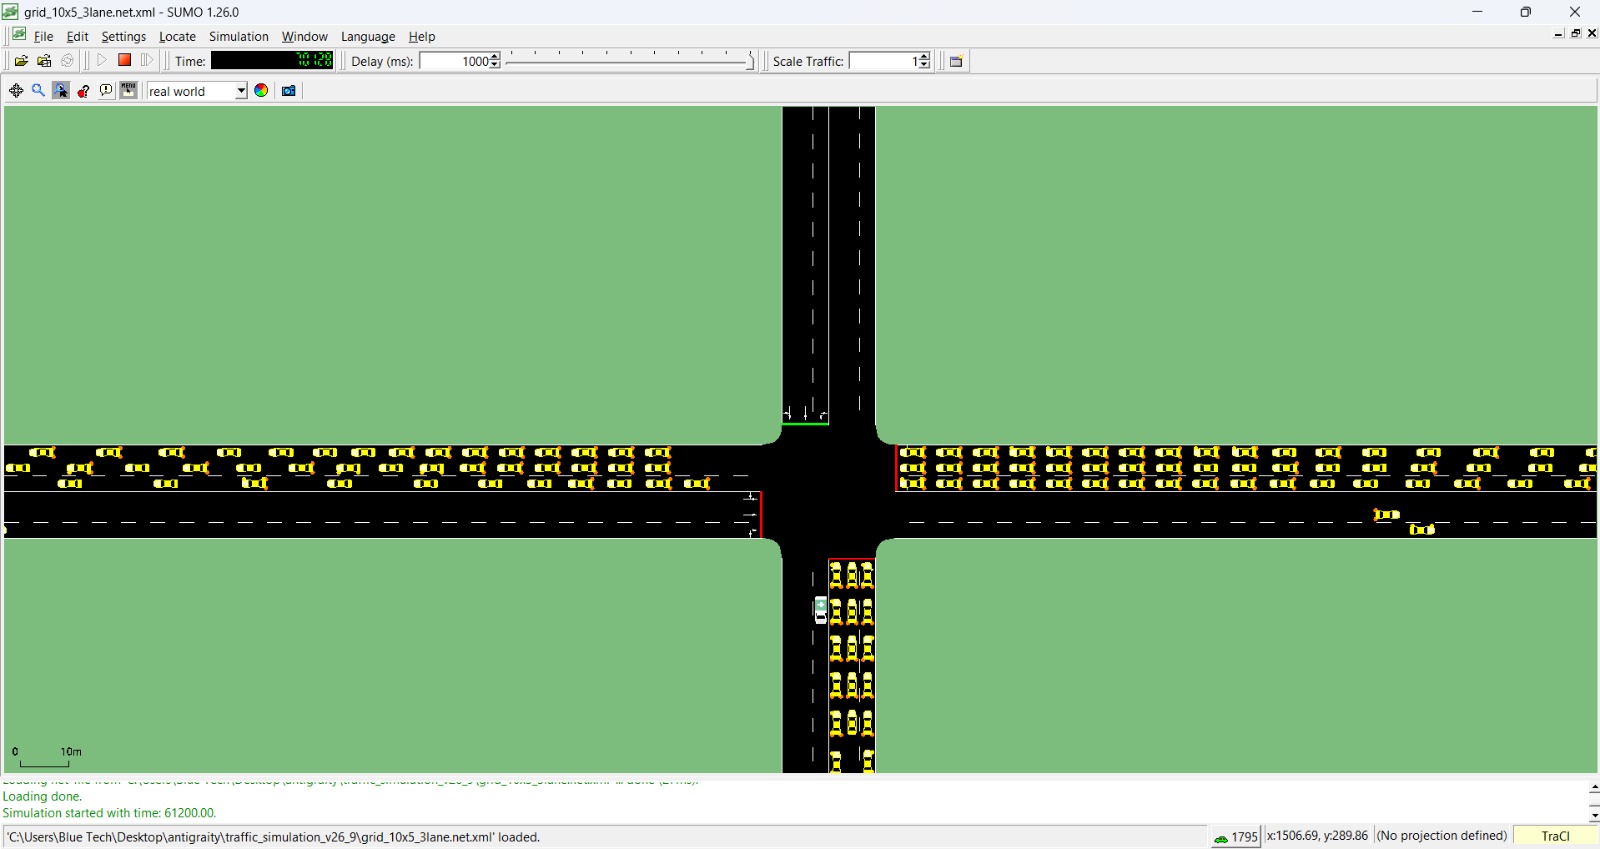The height and width of the screenshot is (849, 1600).
Task: Click the single step simulation button
Action: [x=148, y=61]
